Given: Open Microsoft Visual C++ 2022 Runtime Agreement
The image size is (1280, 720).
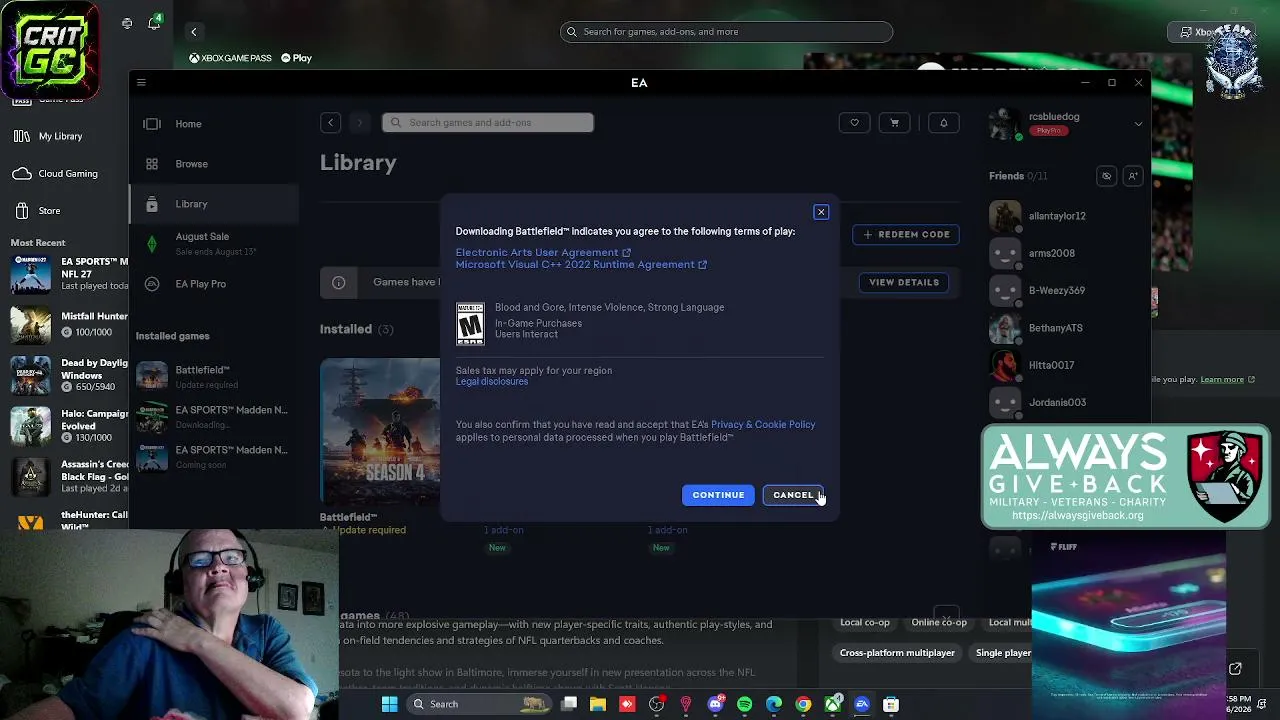Looking at the screenshot, I should pos(581,265).
